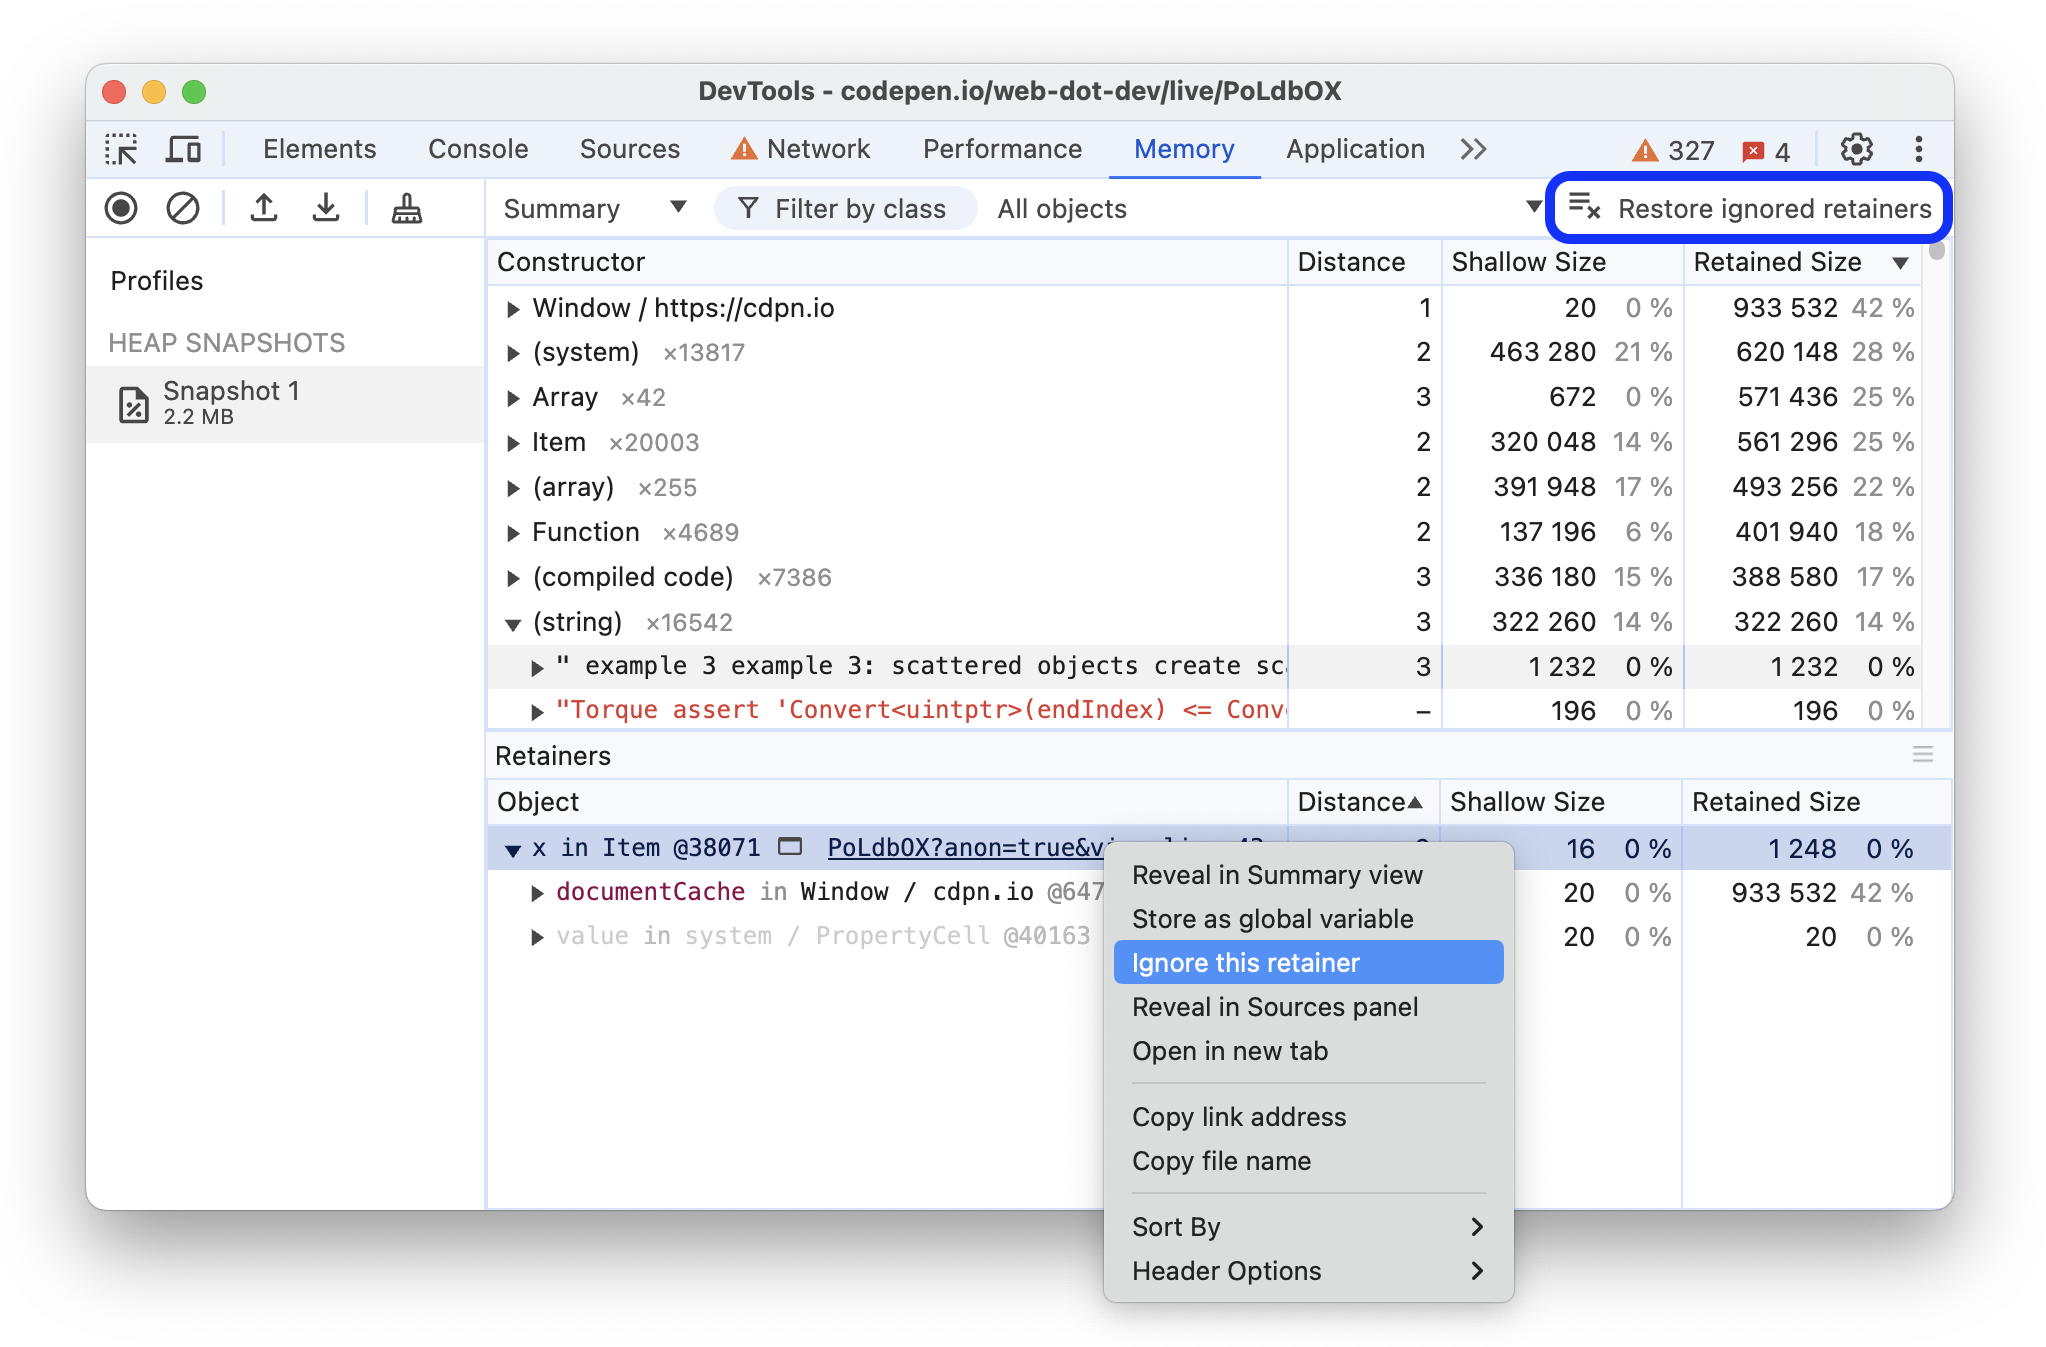Open the Summary view dropdown
The image size is (2046, 1347).
[588, 209]
